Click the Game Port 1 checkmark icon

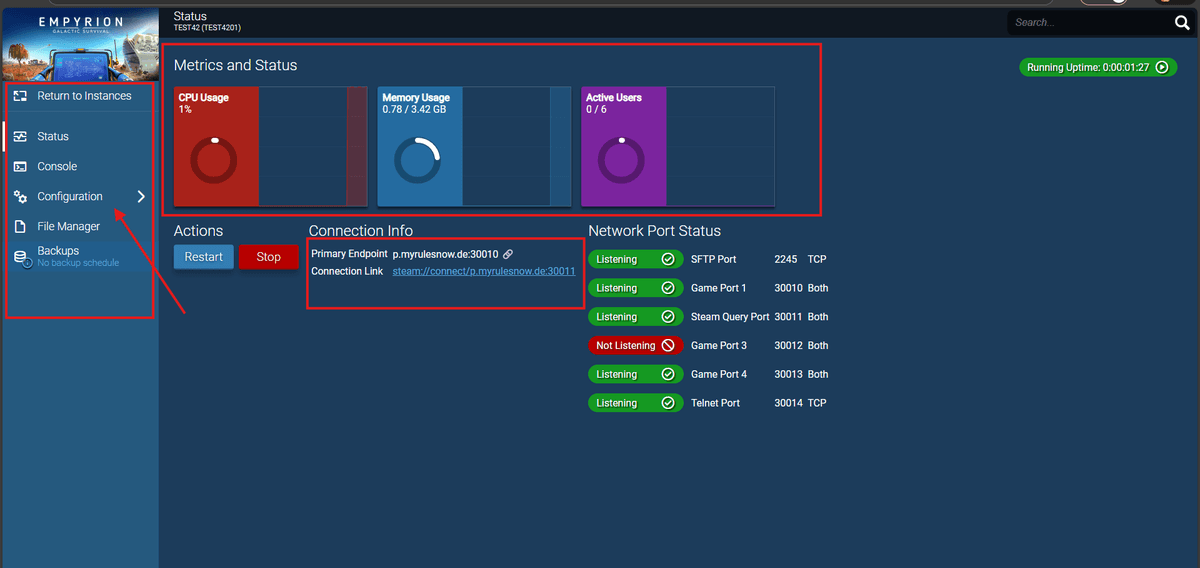coord(668,288)
